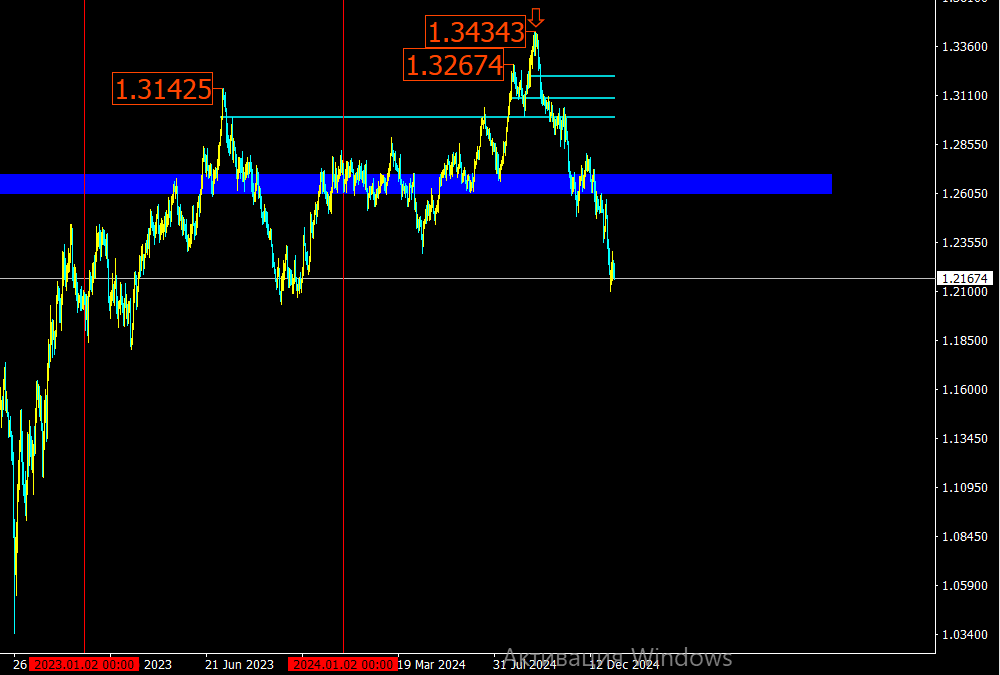Click the 1.08450 level on price scale

[x=965, y=537]
